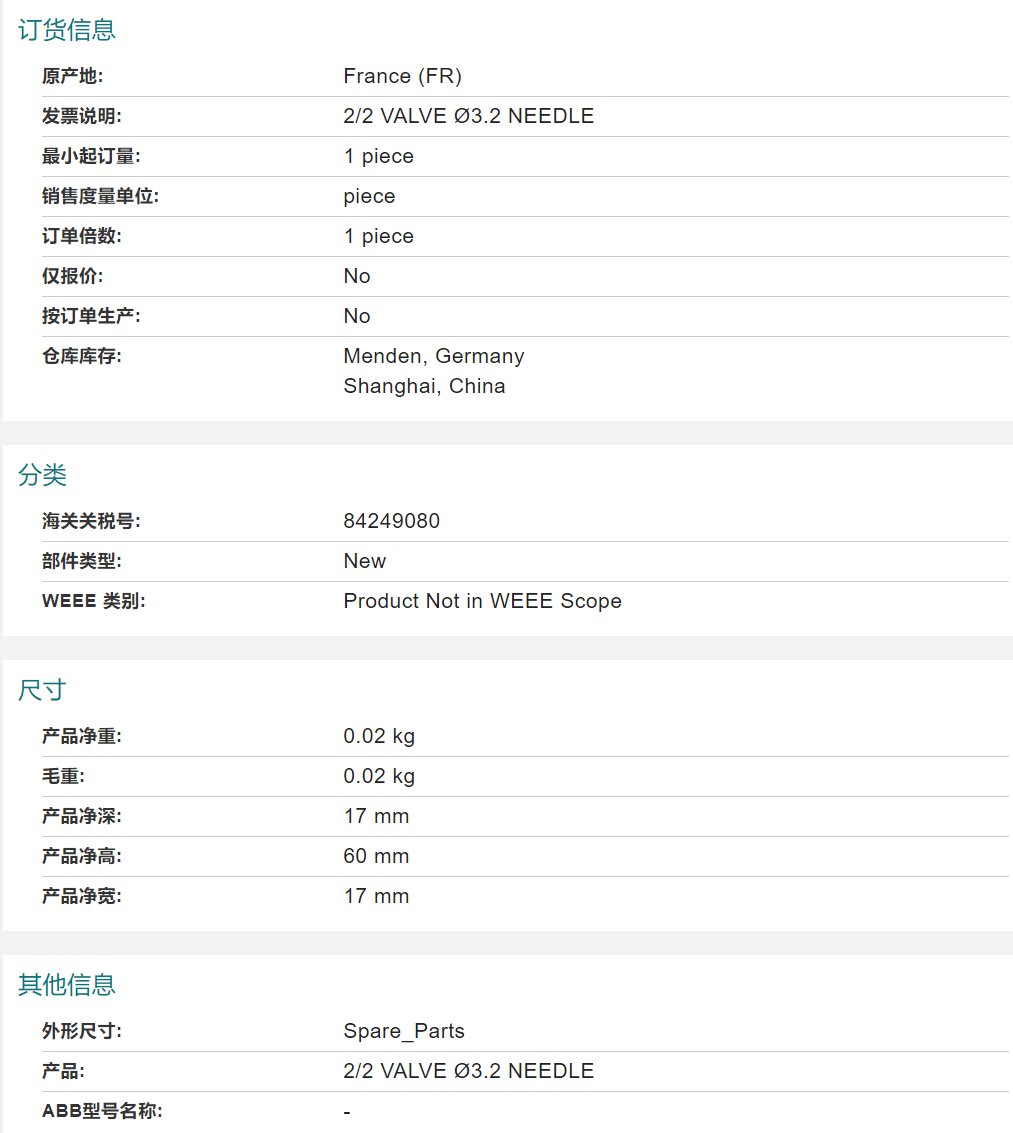Select customs tariff number 84249080
This screenshot has width=1013, height=1133.
pyautogui.click(x=391, y=521)
